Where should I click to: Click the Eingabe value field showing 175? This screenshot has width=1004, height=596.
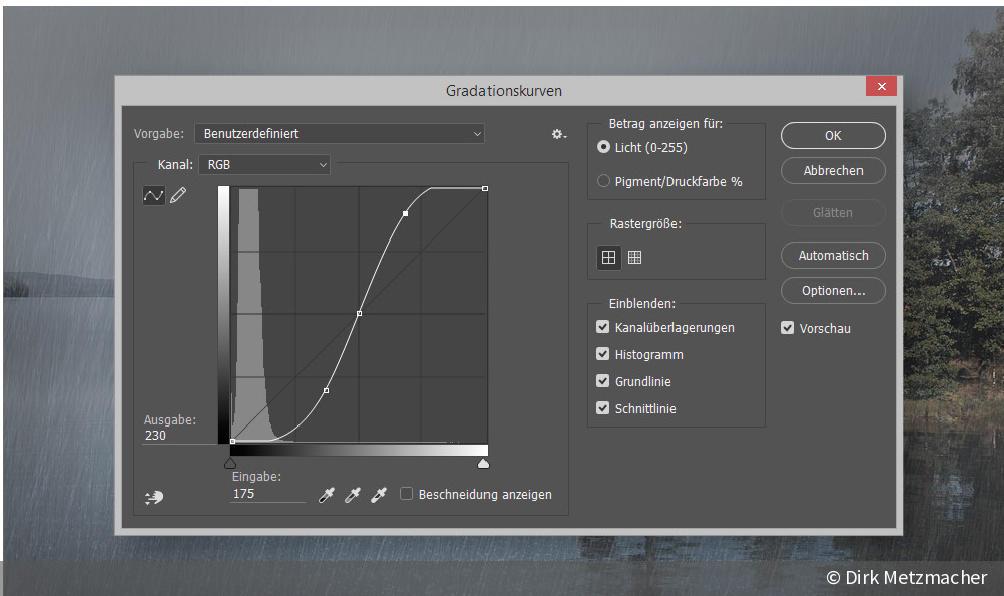[x=244, y=493]
